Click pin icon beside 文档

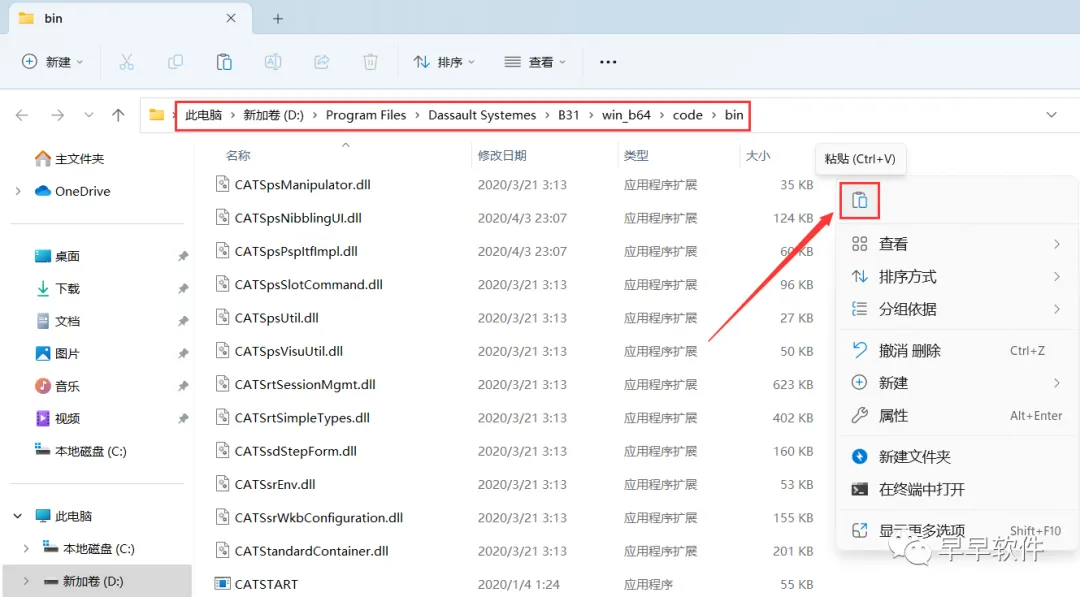pyautogui.click(x=183, y=321)
